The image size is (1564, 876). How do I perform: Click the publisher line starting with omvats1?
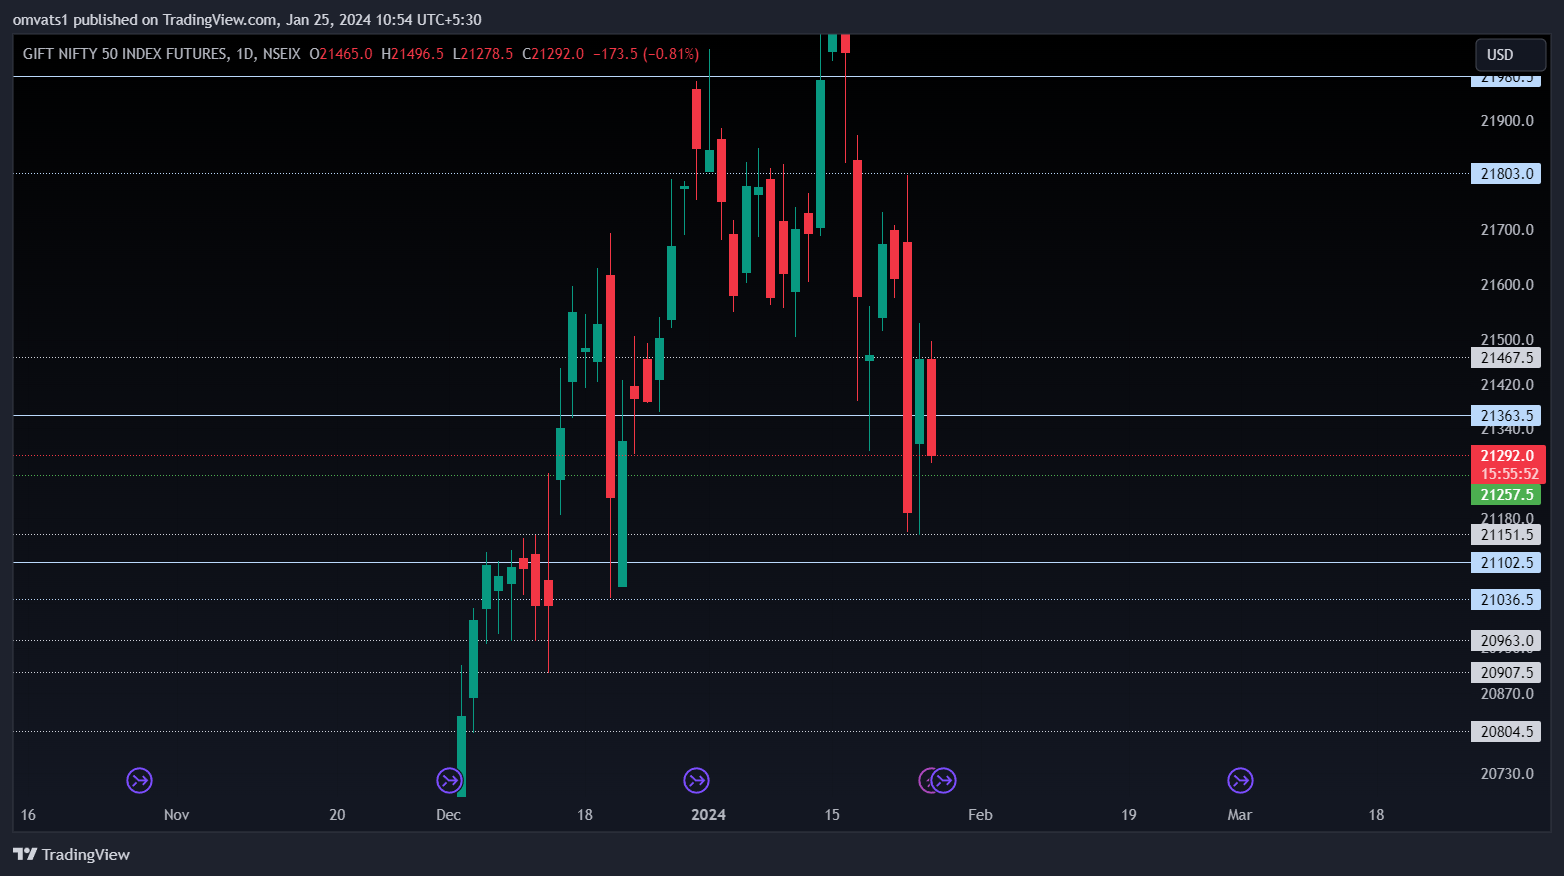pos(247,20)
